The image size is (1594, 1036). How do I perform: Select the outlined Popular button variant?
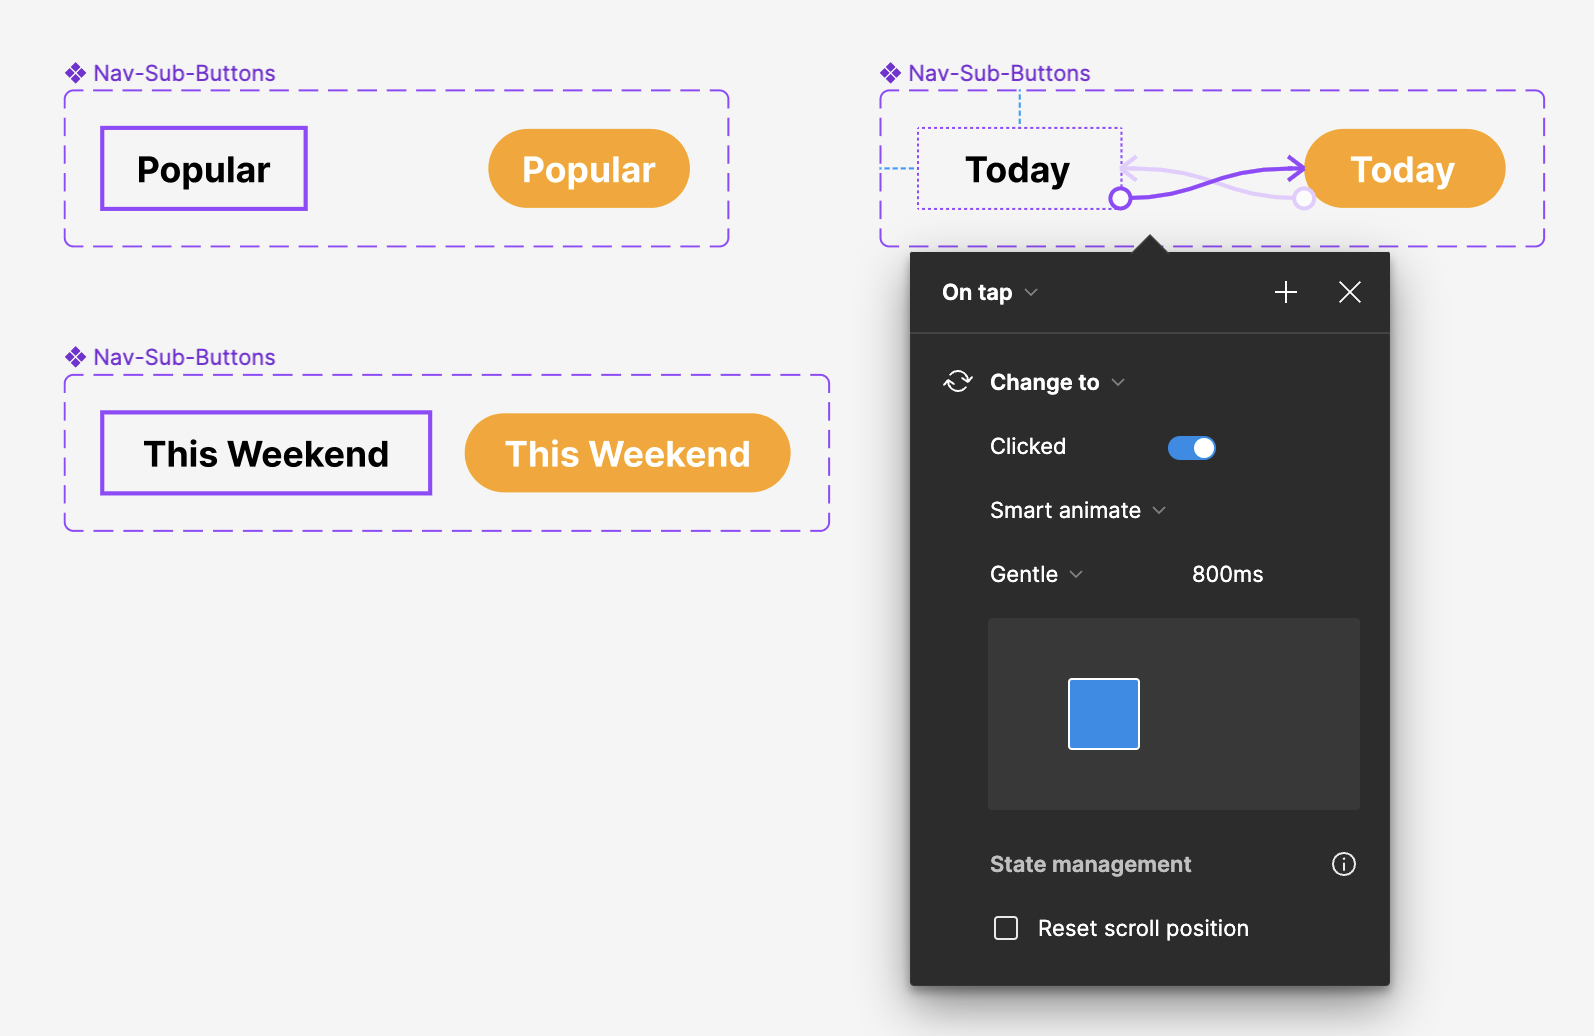coord(204,169)
